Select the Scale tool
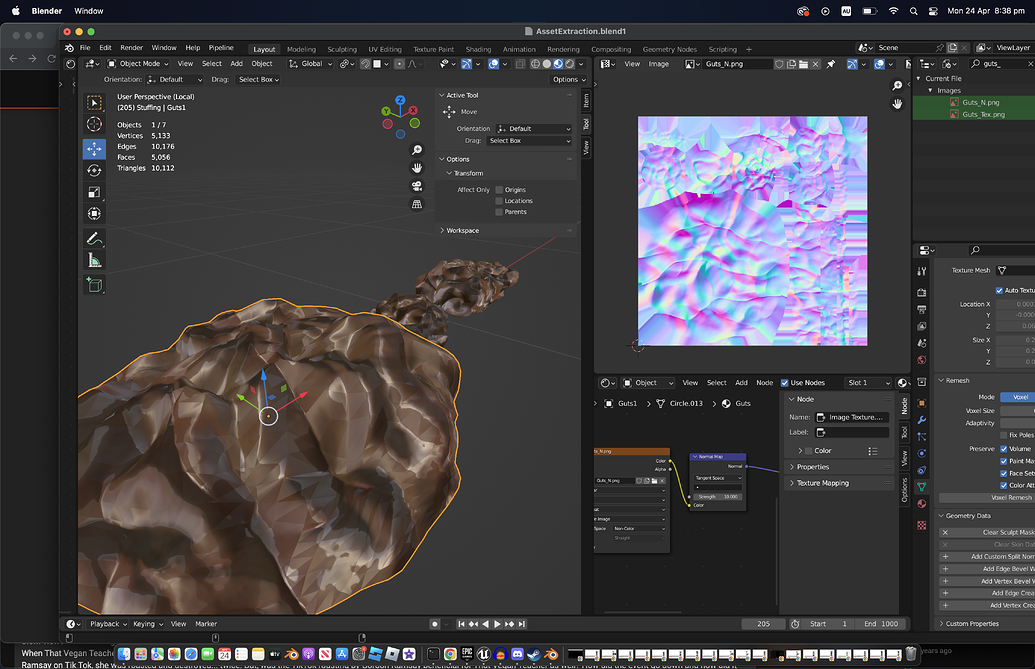 94,192
